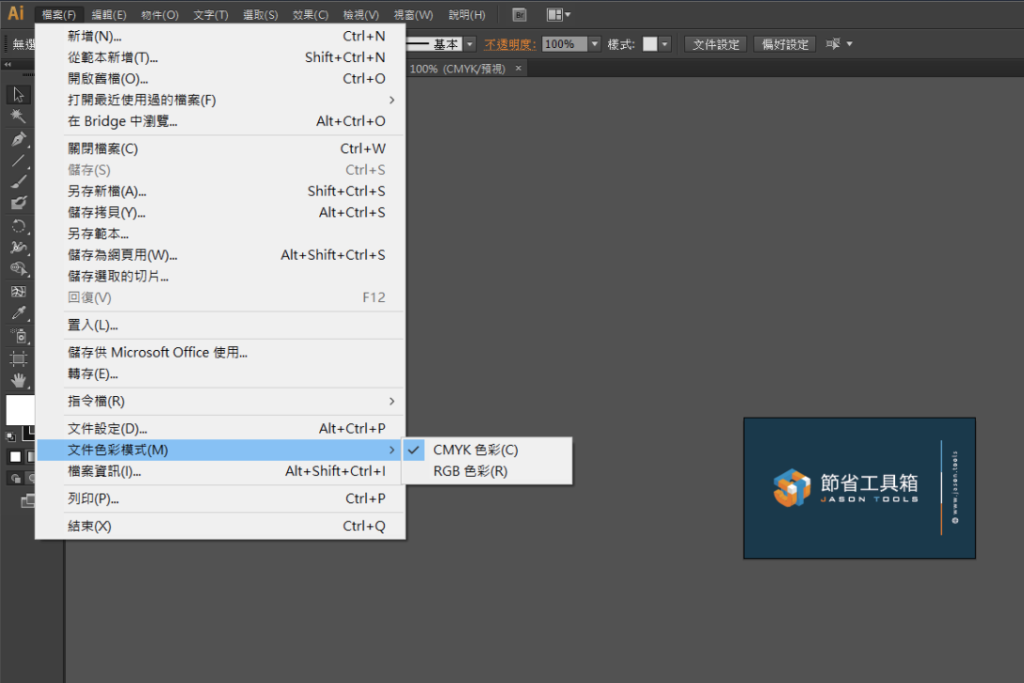Select the Line Segment tool
The image size is (1024, 683).
[x=18, y=161]
